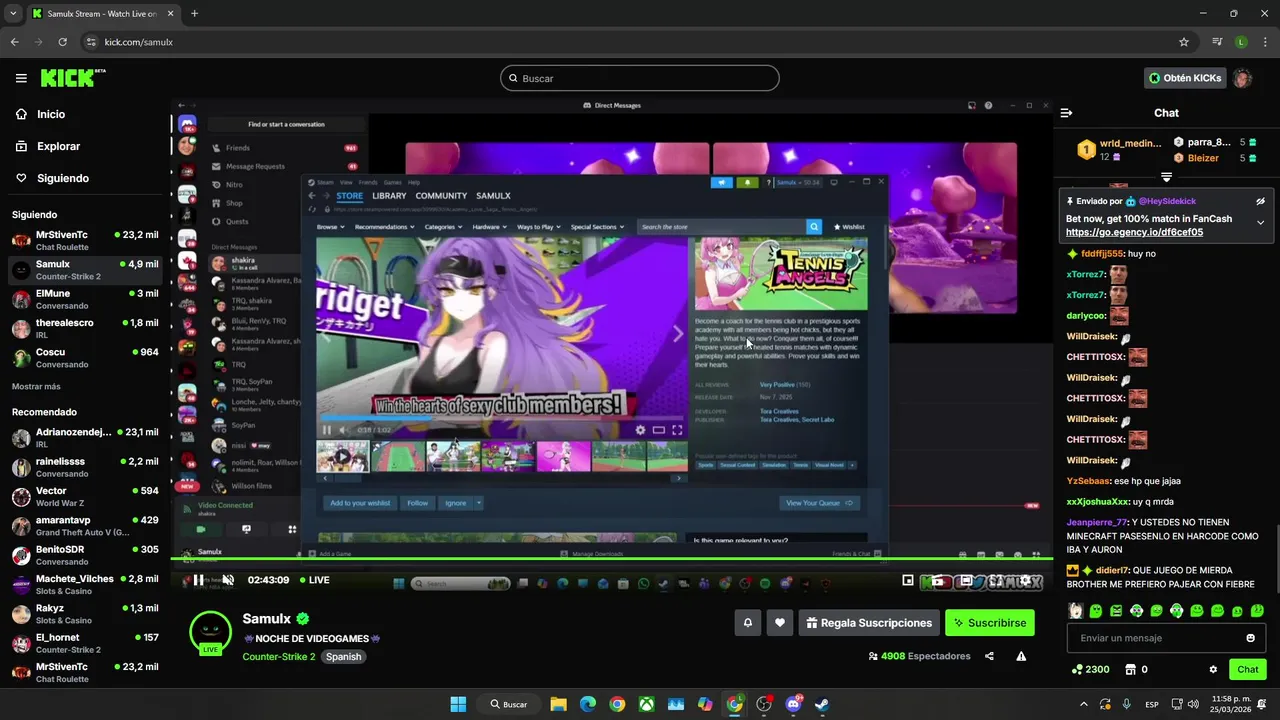Open the go.egency.io pinned link
1280x720 pixels.
[1134, 232]
